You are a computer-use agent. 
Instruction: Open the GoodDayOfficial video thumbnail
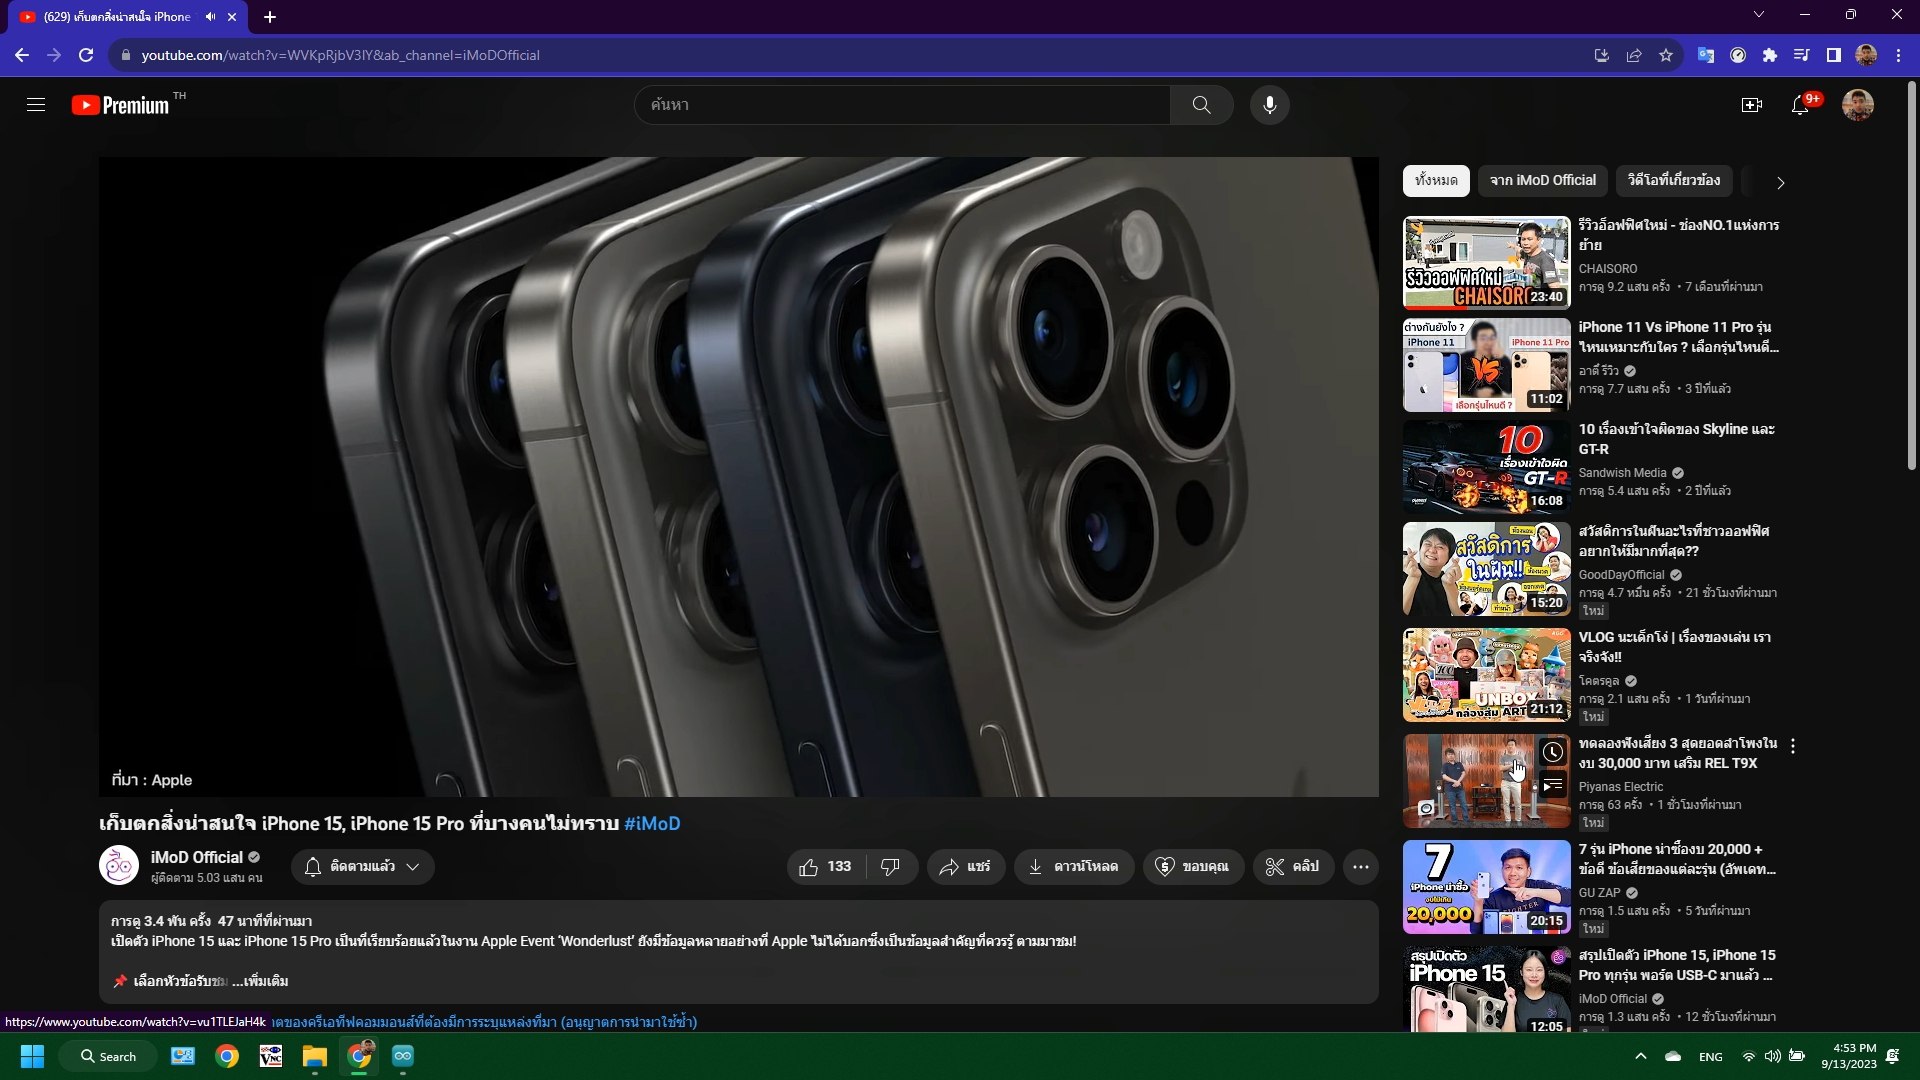click(x=1487, y=569)
